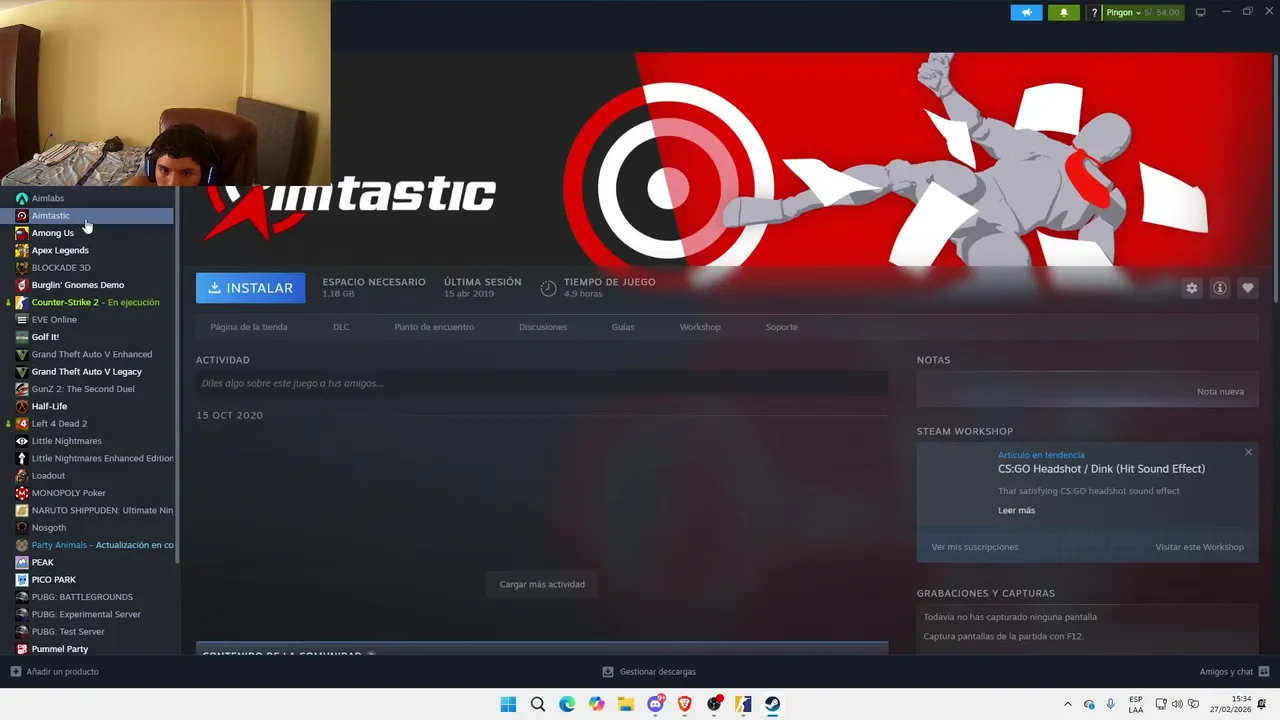This screenshot has height=720, width=1280.
Task: Open File Explorer from the taskbar
Action: tap(626, 704)
